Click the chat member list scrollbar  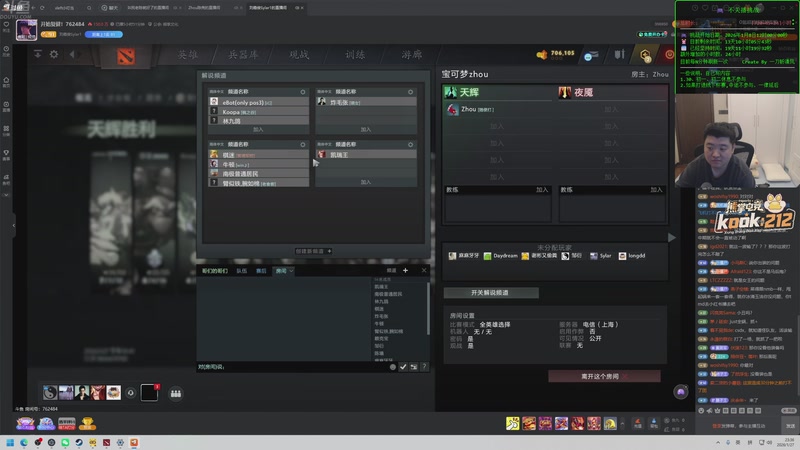tap(428, 309)
